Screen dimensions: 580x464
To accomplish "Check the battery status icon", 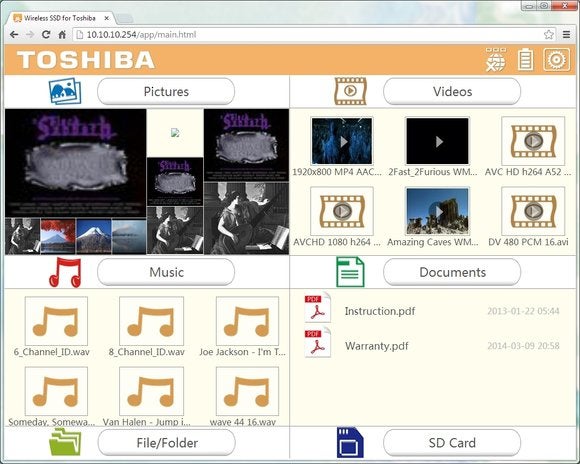I will (525, 60).
